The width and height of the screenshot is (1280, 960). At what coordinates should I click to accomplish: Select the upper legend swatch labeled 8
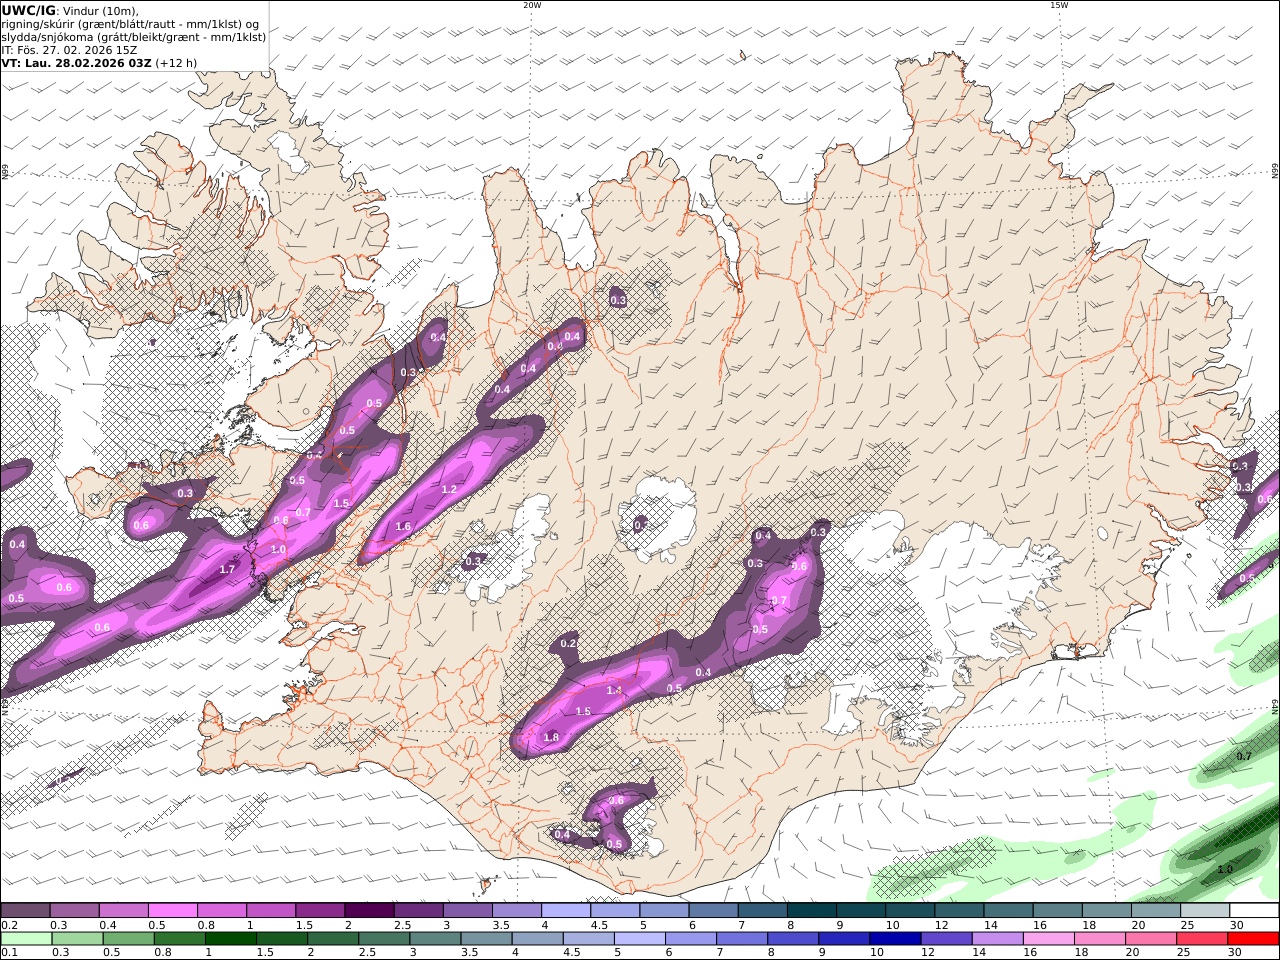click(811, 910)
